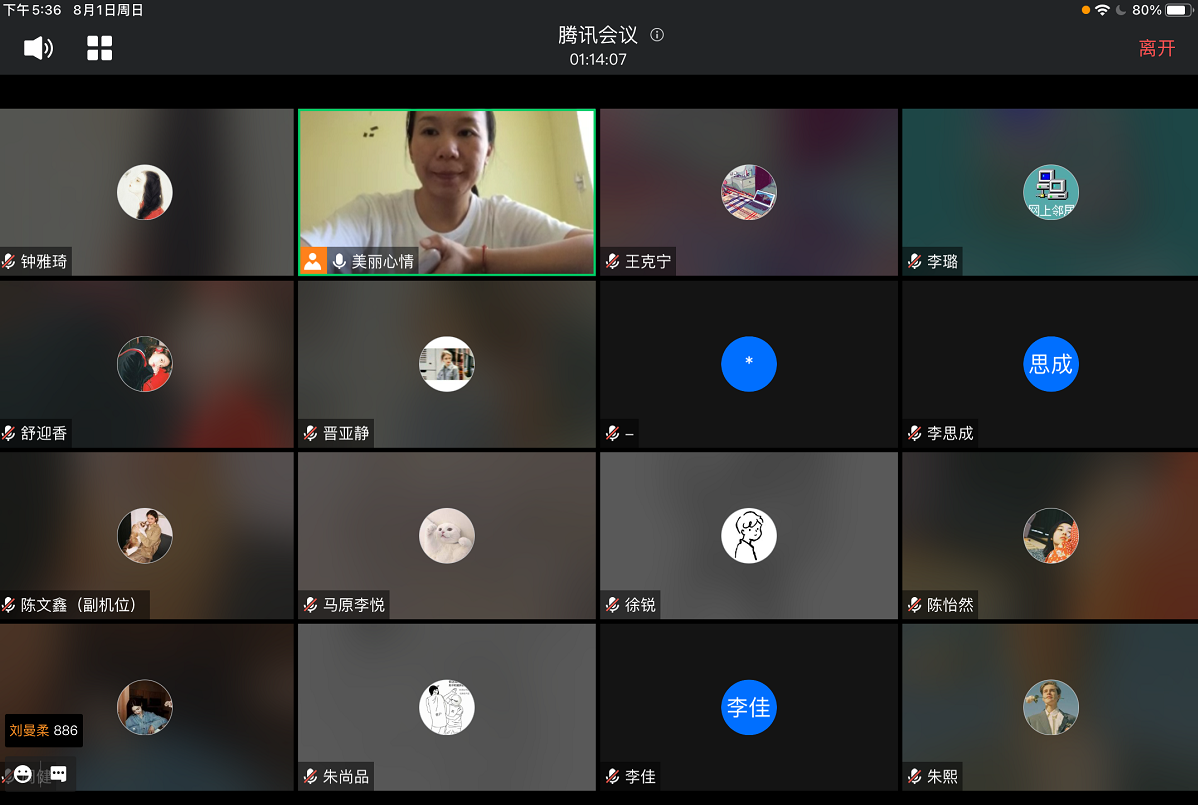Open the chat message bubble icon
Image resolution: width=1198 pixels, height=805 pixels.
coord(58,774)
